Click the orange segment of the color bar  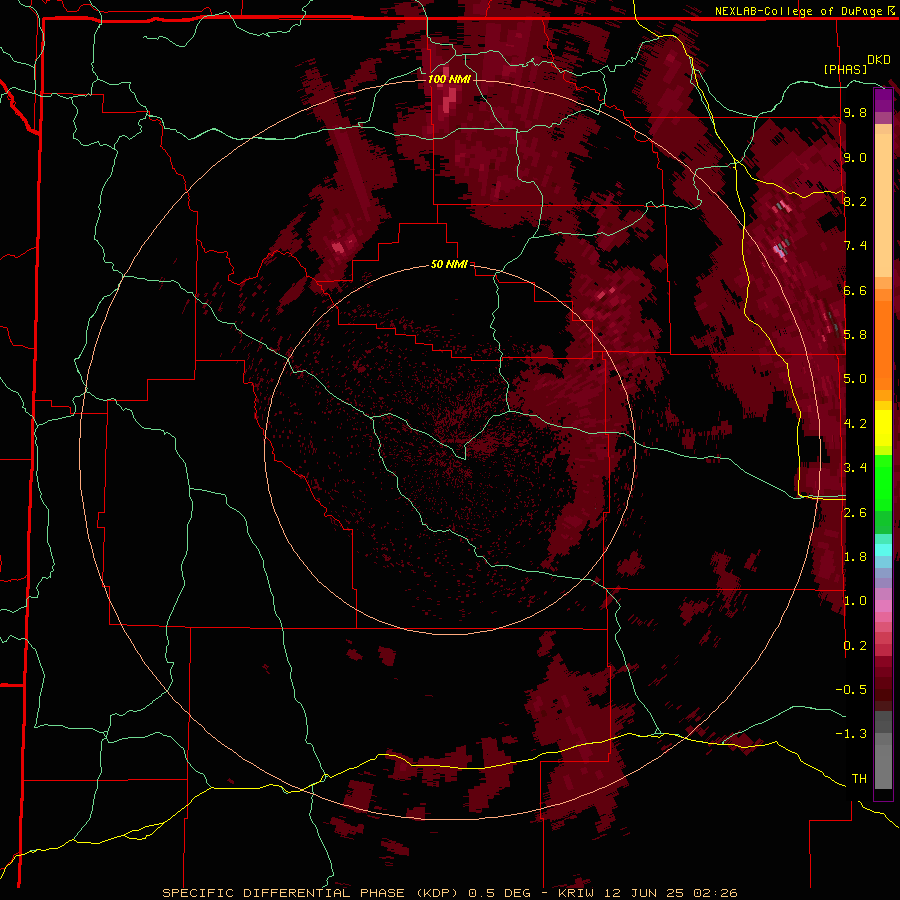tap(883, 344)
